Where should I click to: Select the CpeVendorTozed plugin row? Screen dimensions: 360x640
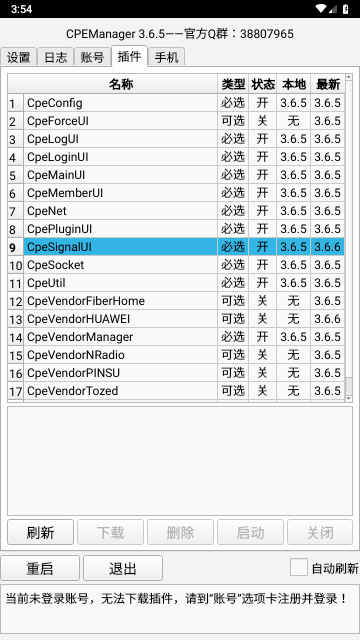(x=176, y=391)
